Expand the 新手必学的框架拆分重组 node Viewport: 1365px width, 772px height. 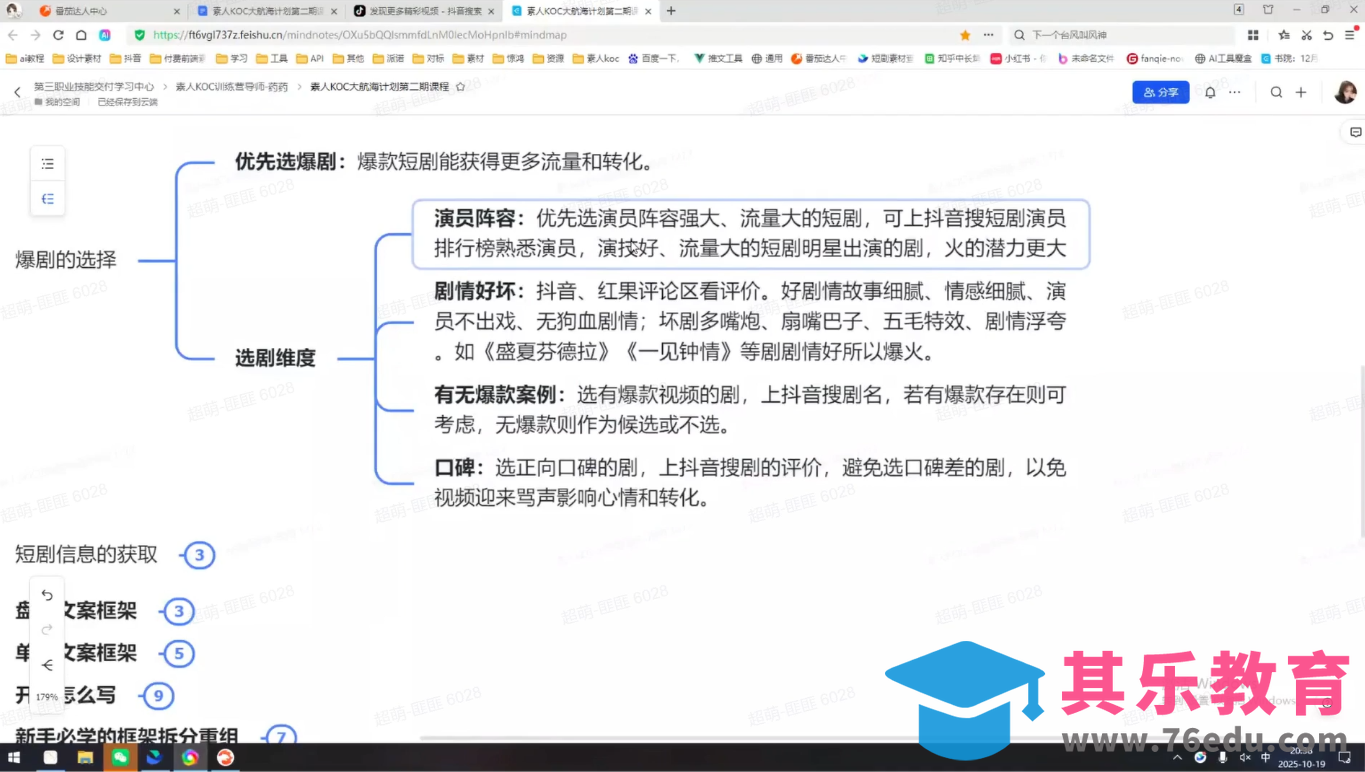coord(281,737)
